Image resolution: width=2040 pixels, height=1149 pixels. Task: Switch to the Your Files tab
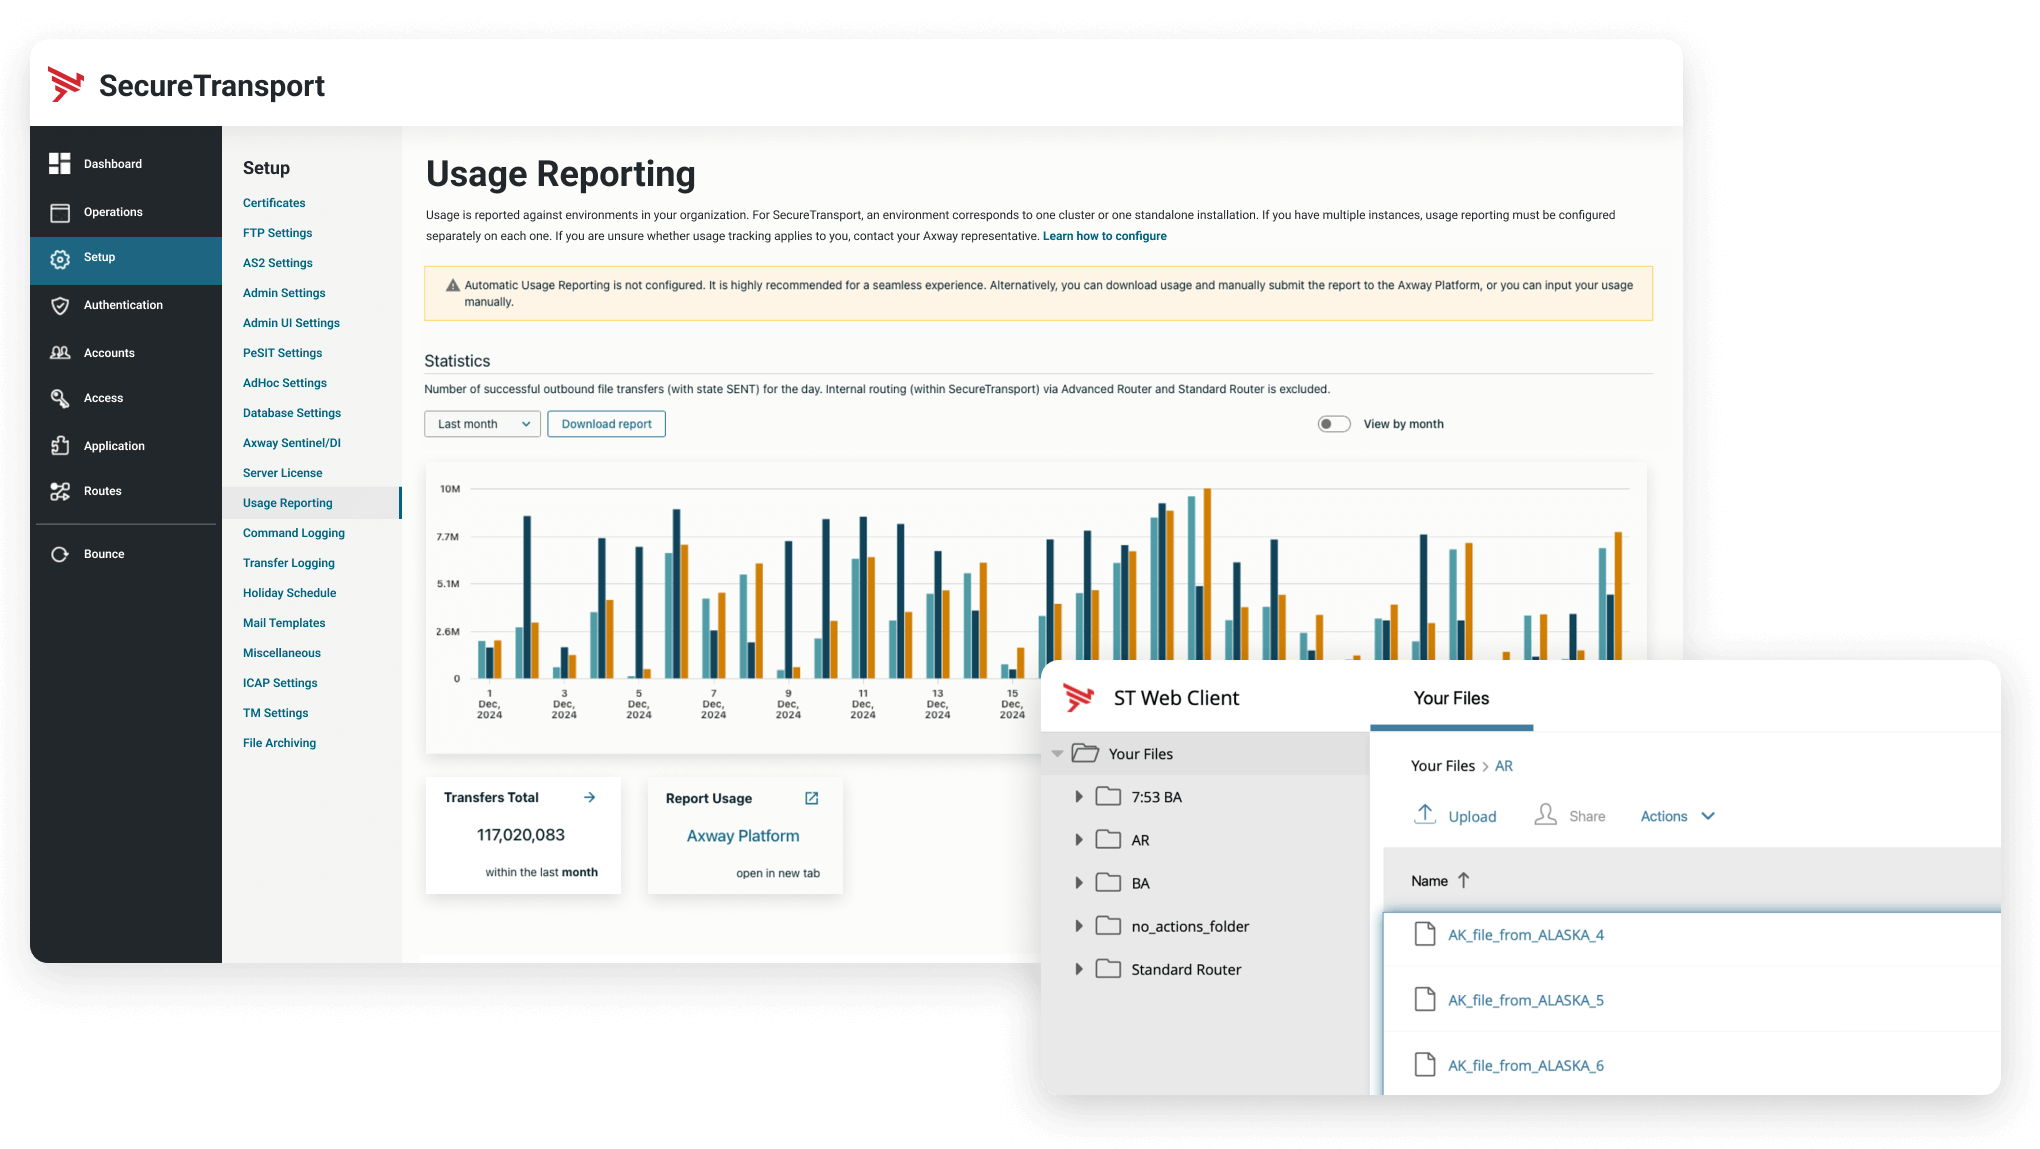pos(1450,698)
